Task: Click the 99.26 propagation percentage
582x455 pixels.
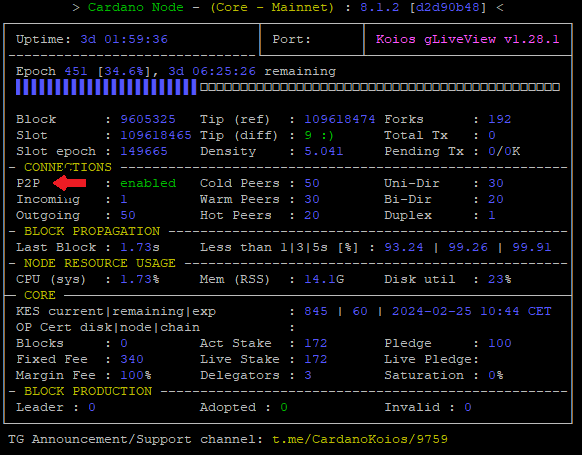Action: 468,247
